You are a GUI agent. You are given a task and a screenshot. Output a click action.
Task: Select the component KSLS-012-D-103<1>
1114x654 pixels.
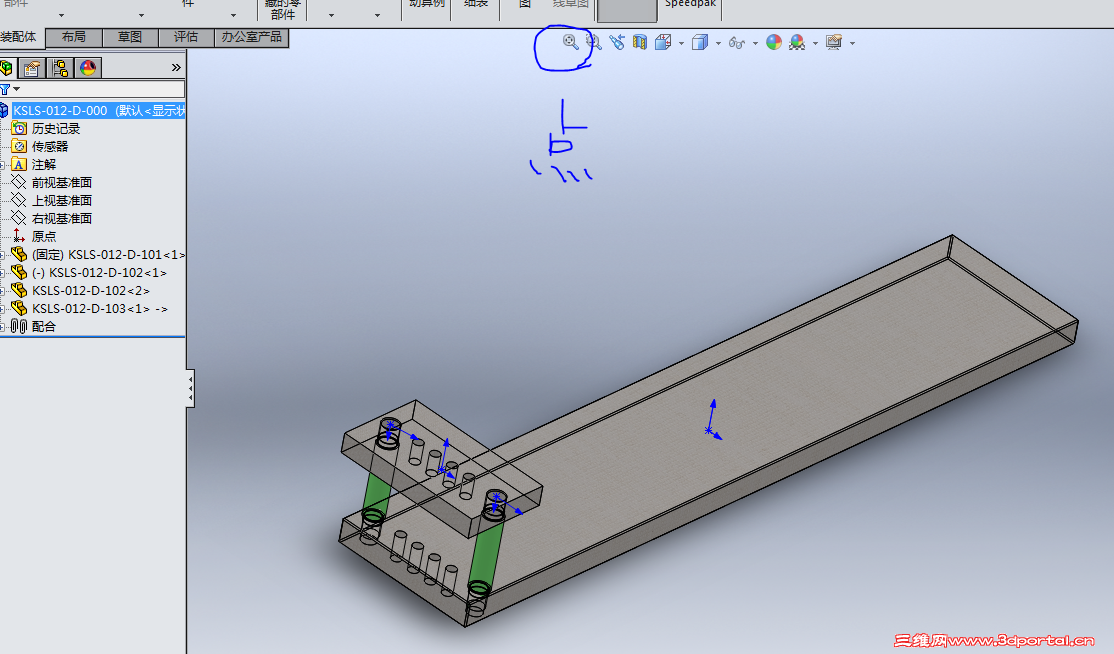[x=99, y=308]
